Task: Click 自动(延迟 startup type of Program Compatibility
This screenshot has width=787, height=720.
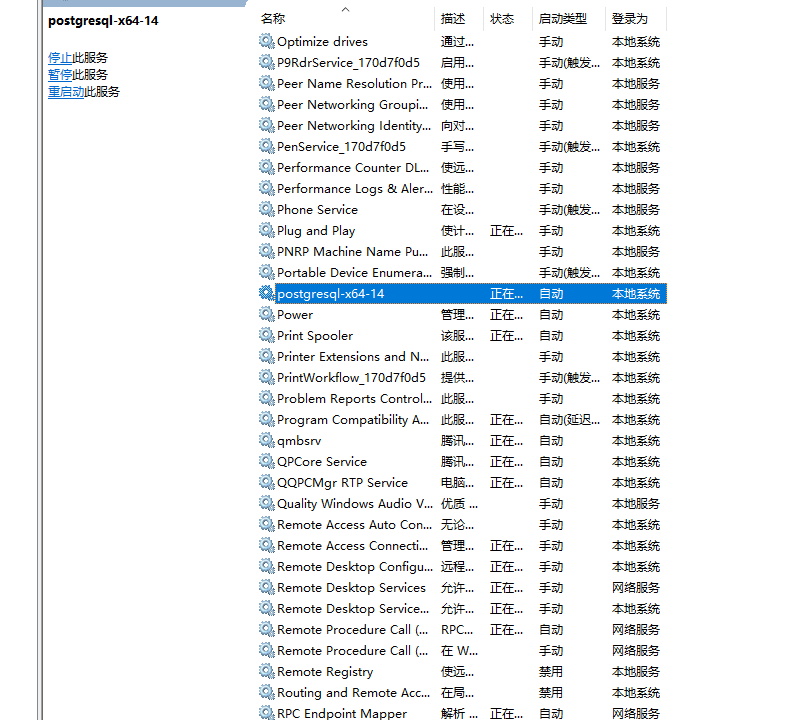Action: click(569, 420)
